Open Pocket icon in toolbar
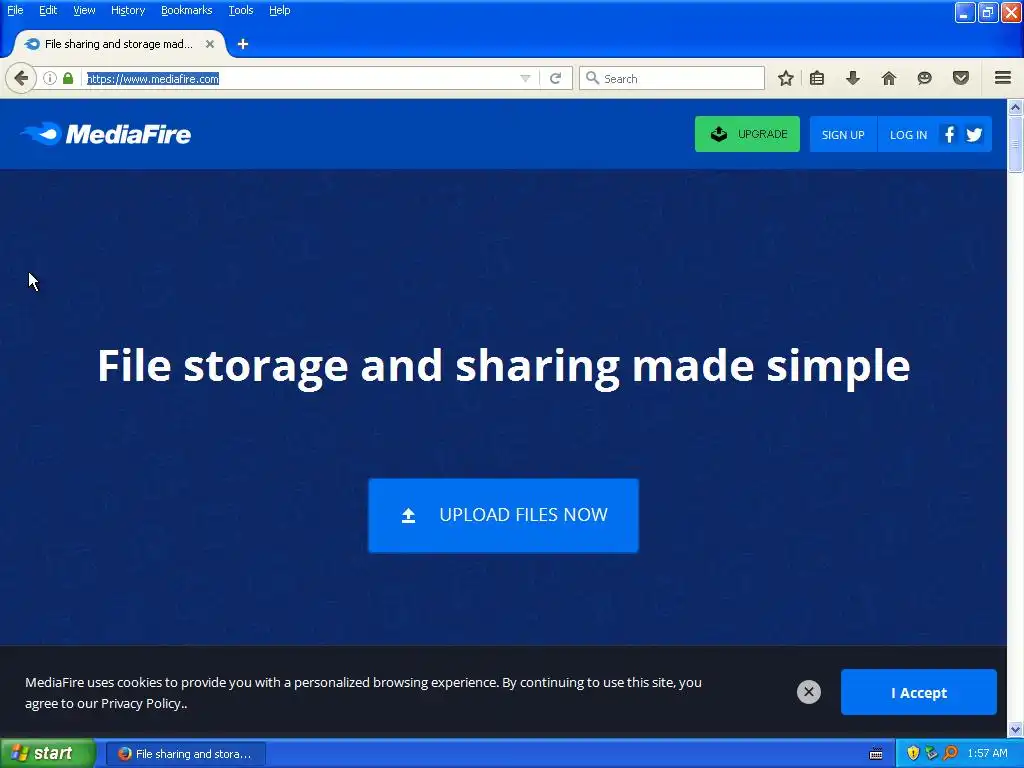This screenshot has height=768, width=1024. tap(961, 78)
